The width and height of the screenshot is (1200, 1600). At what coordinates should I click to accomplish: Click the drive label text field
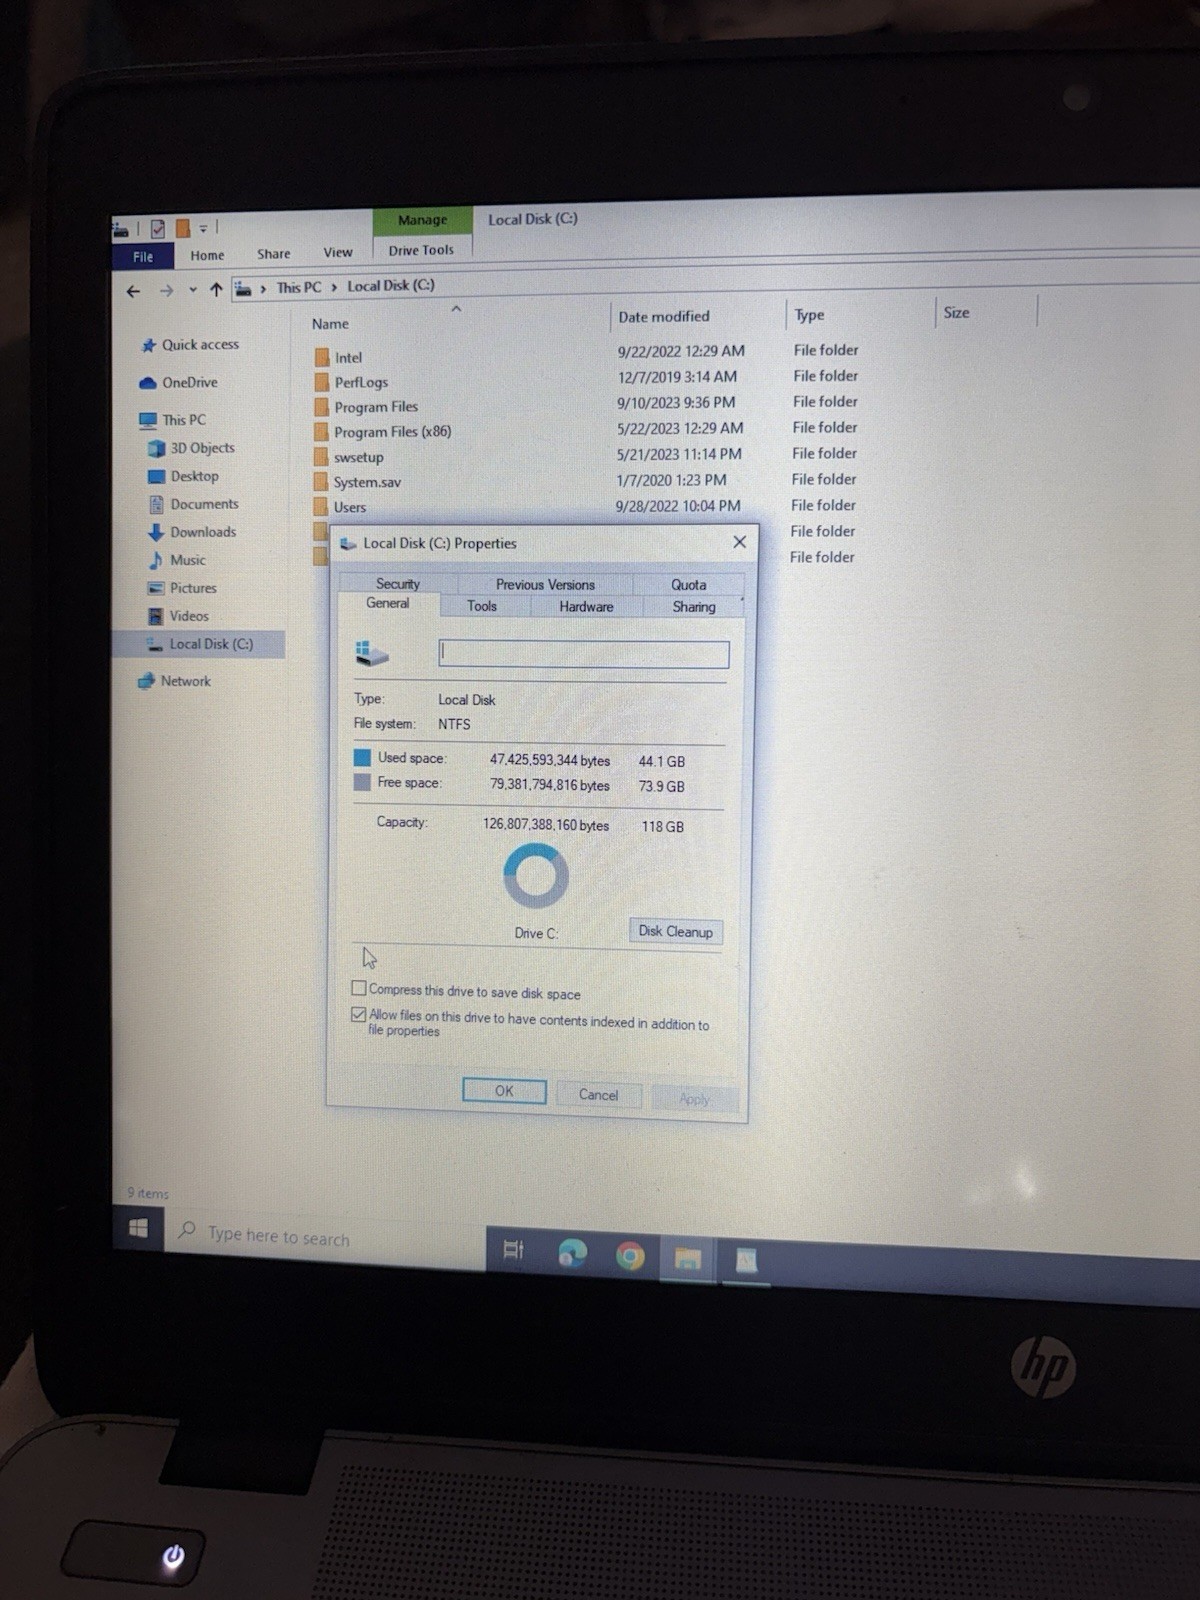tap(584, 654)
